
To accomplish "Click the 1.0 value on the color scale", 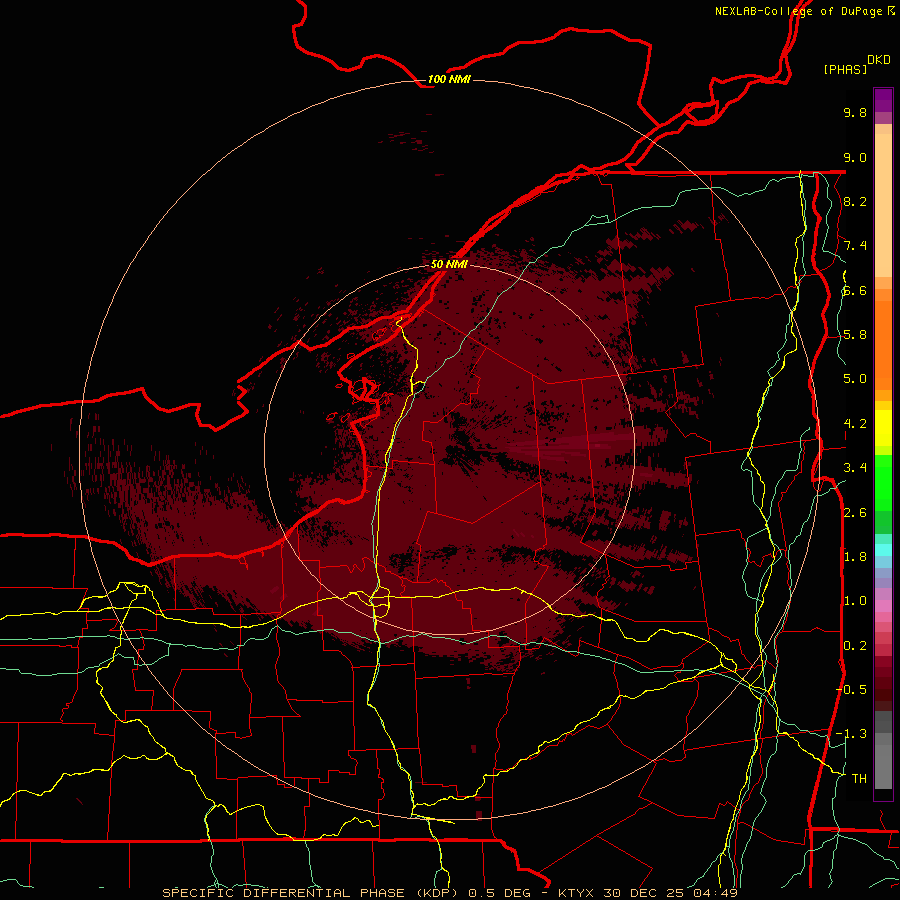I will [x=855, y=601].
